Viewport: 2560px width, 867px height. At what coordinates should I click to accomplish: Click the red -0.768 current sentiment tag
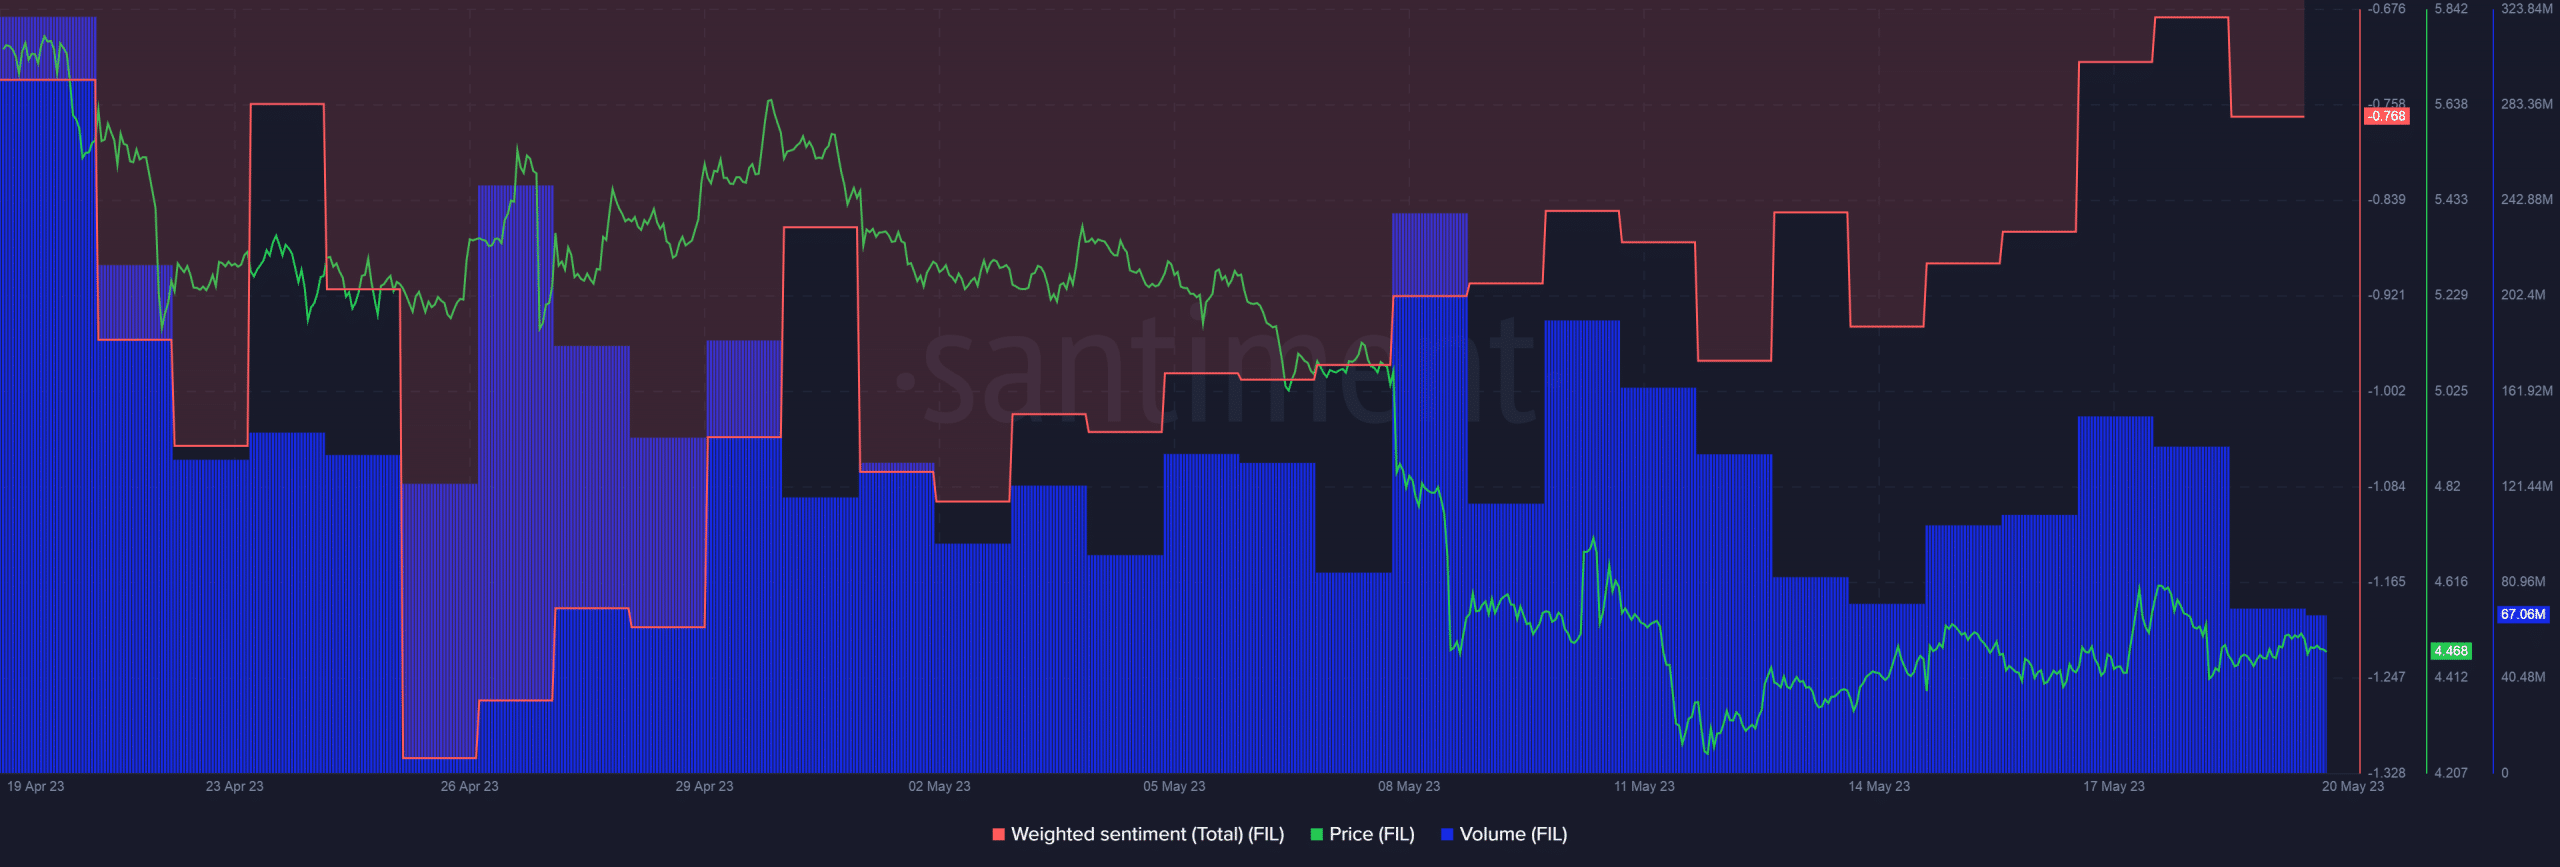coord(2387,116)
